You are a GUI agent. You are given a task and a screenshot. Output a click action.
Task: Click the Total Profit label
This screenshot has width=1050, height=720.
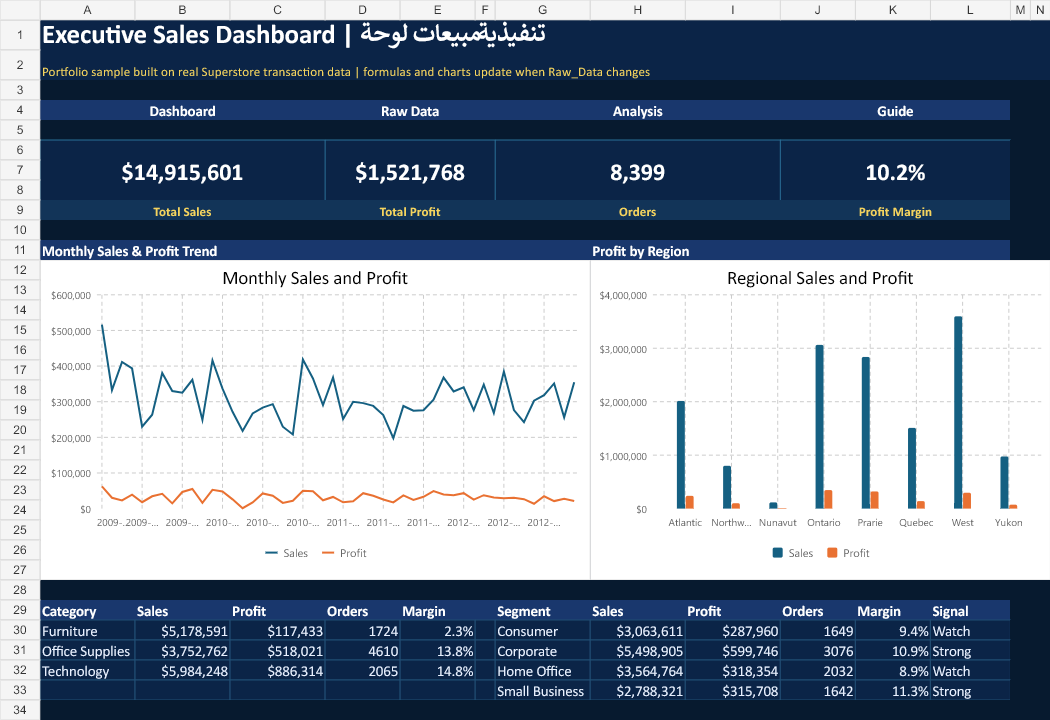tap(410, 212)
